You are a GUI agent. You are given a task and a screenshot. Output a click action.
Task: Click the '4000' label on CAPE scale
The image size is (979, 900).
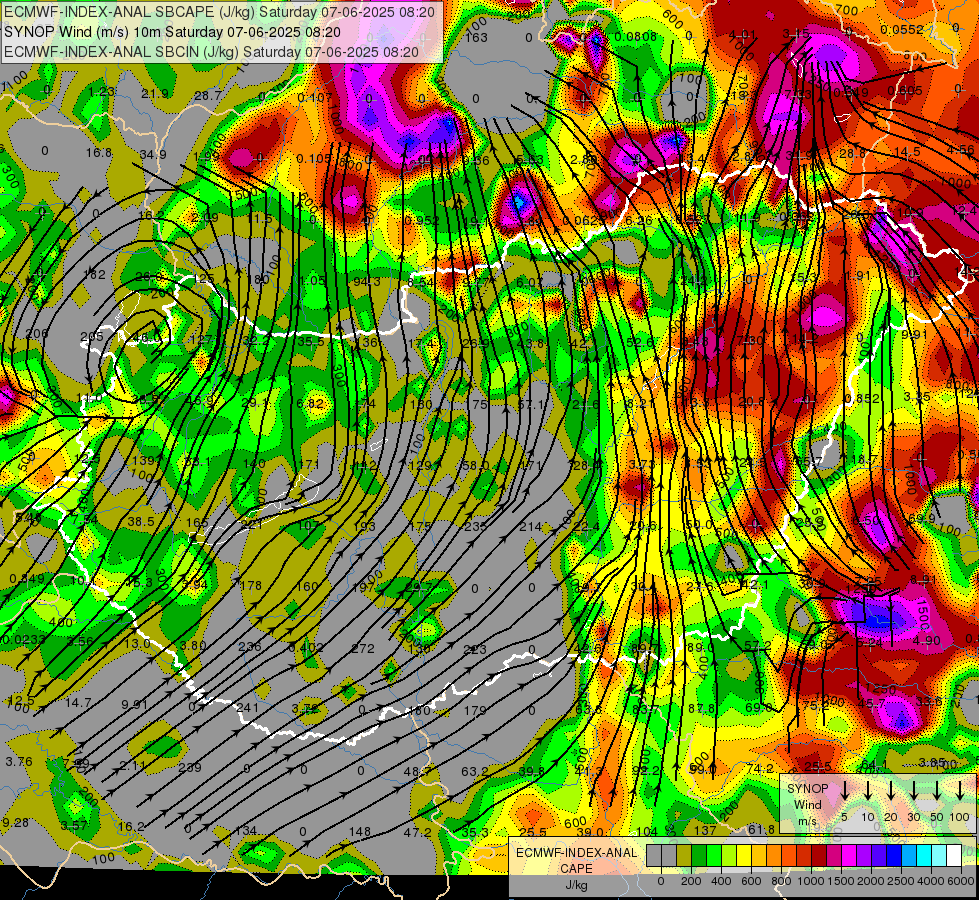click(931, 881)
